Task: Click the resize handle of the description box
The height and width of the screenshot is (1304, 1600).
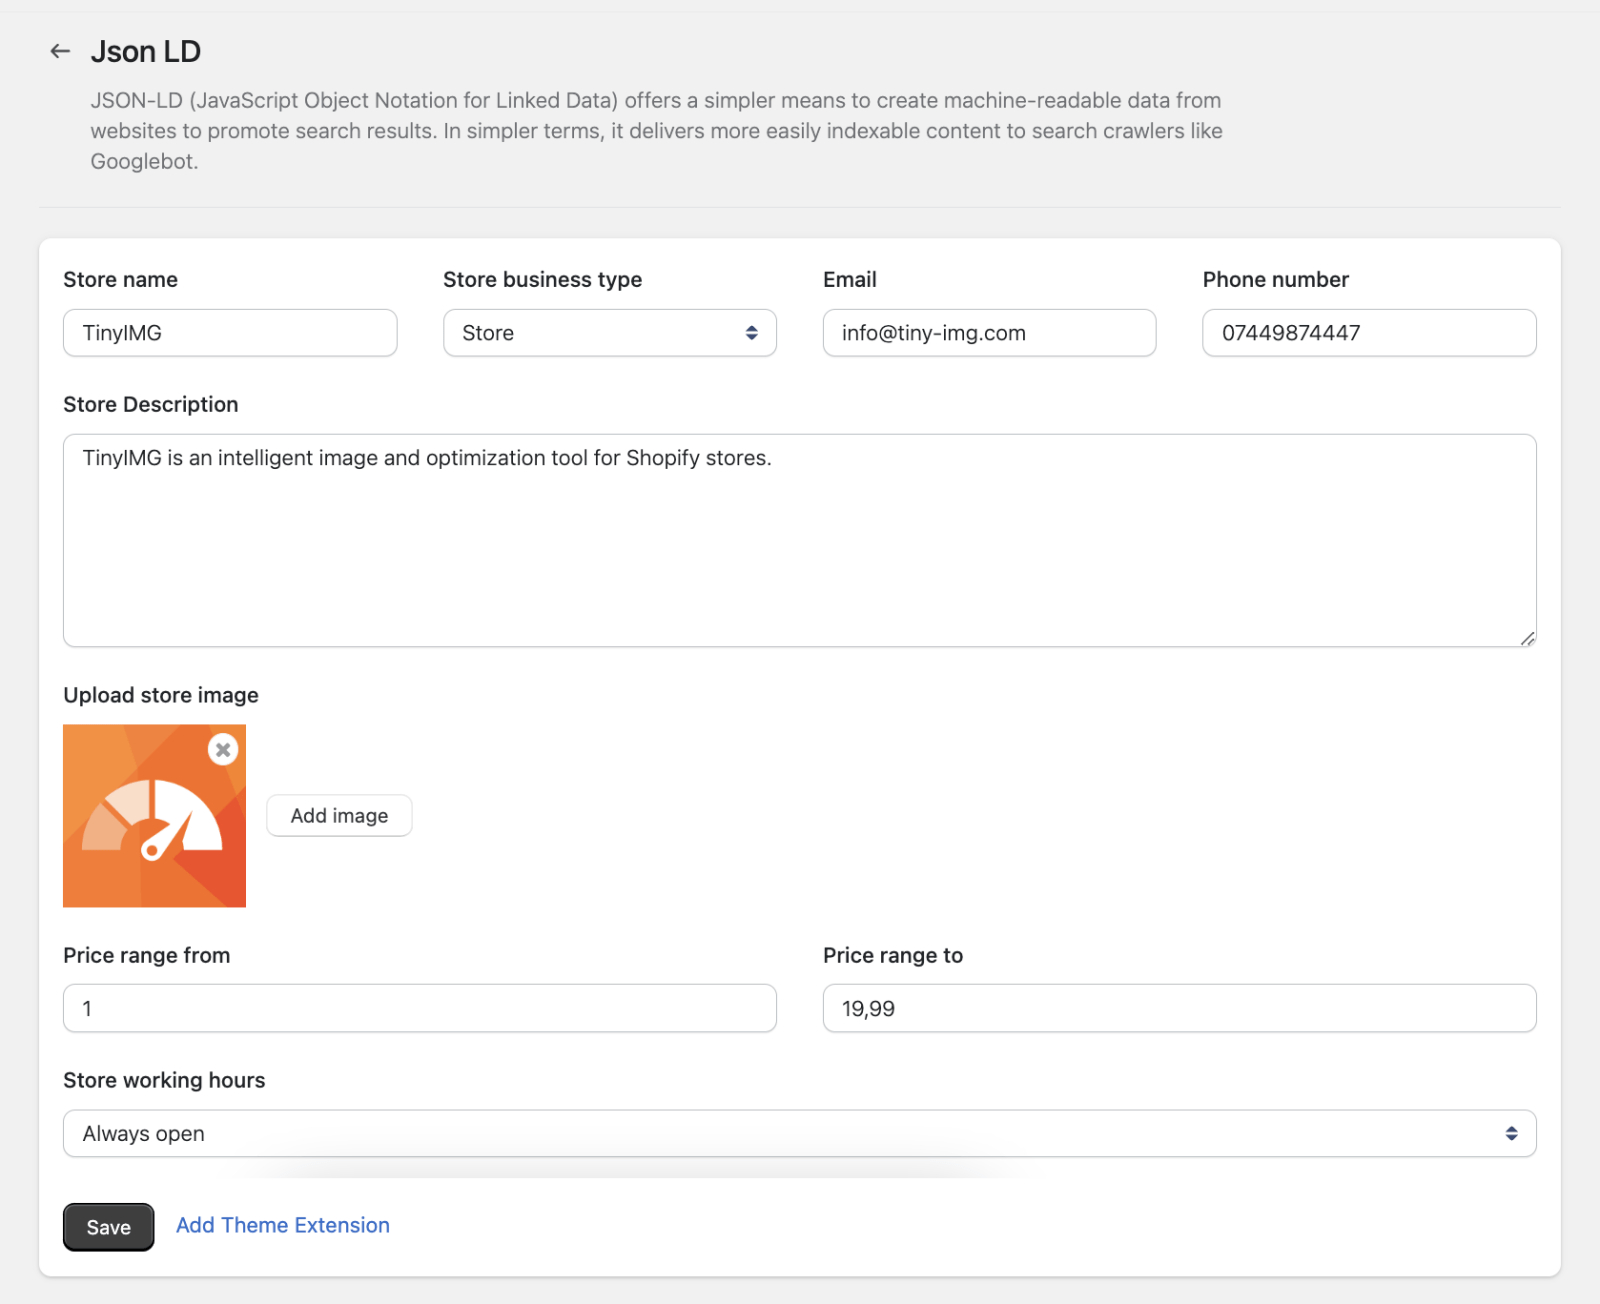Action: pos(1527,638)
